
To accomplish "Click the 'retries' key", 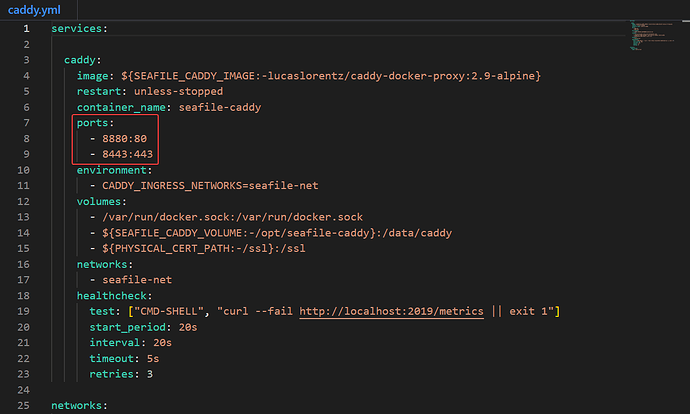I will [111, 374].
